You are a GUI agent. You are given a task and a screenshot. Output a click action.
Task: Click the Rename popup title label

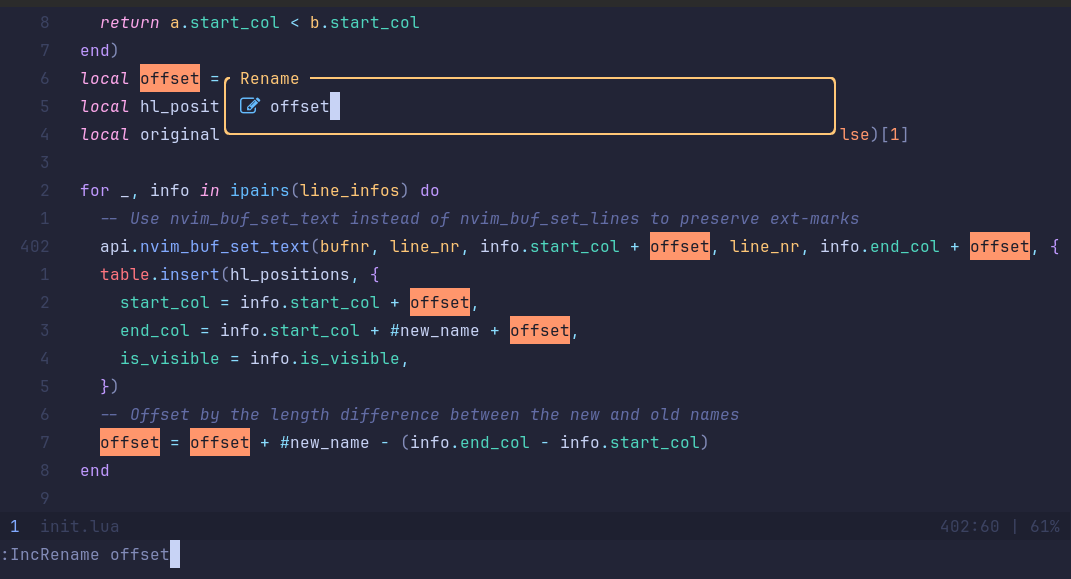pos(270,78)
